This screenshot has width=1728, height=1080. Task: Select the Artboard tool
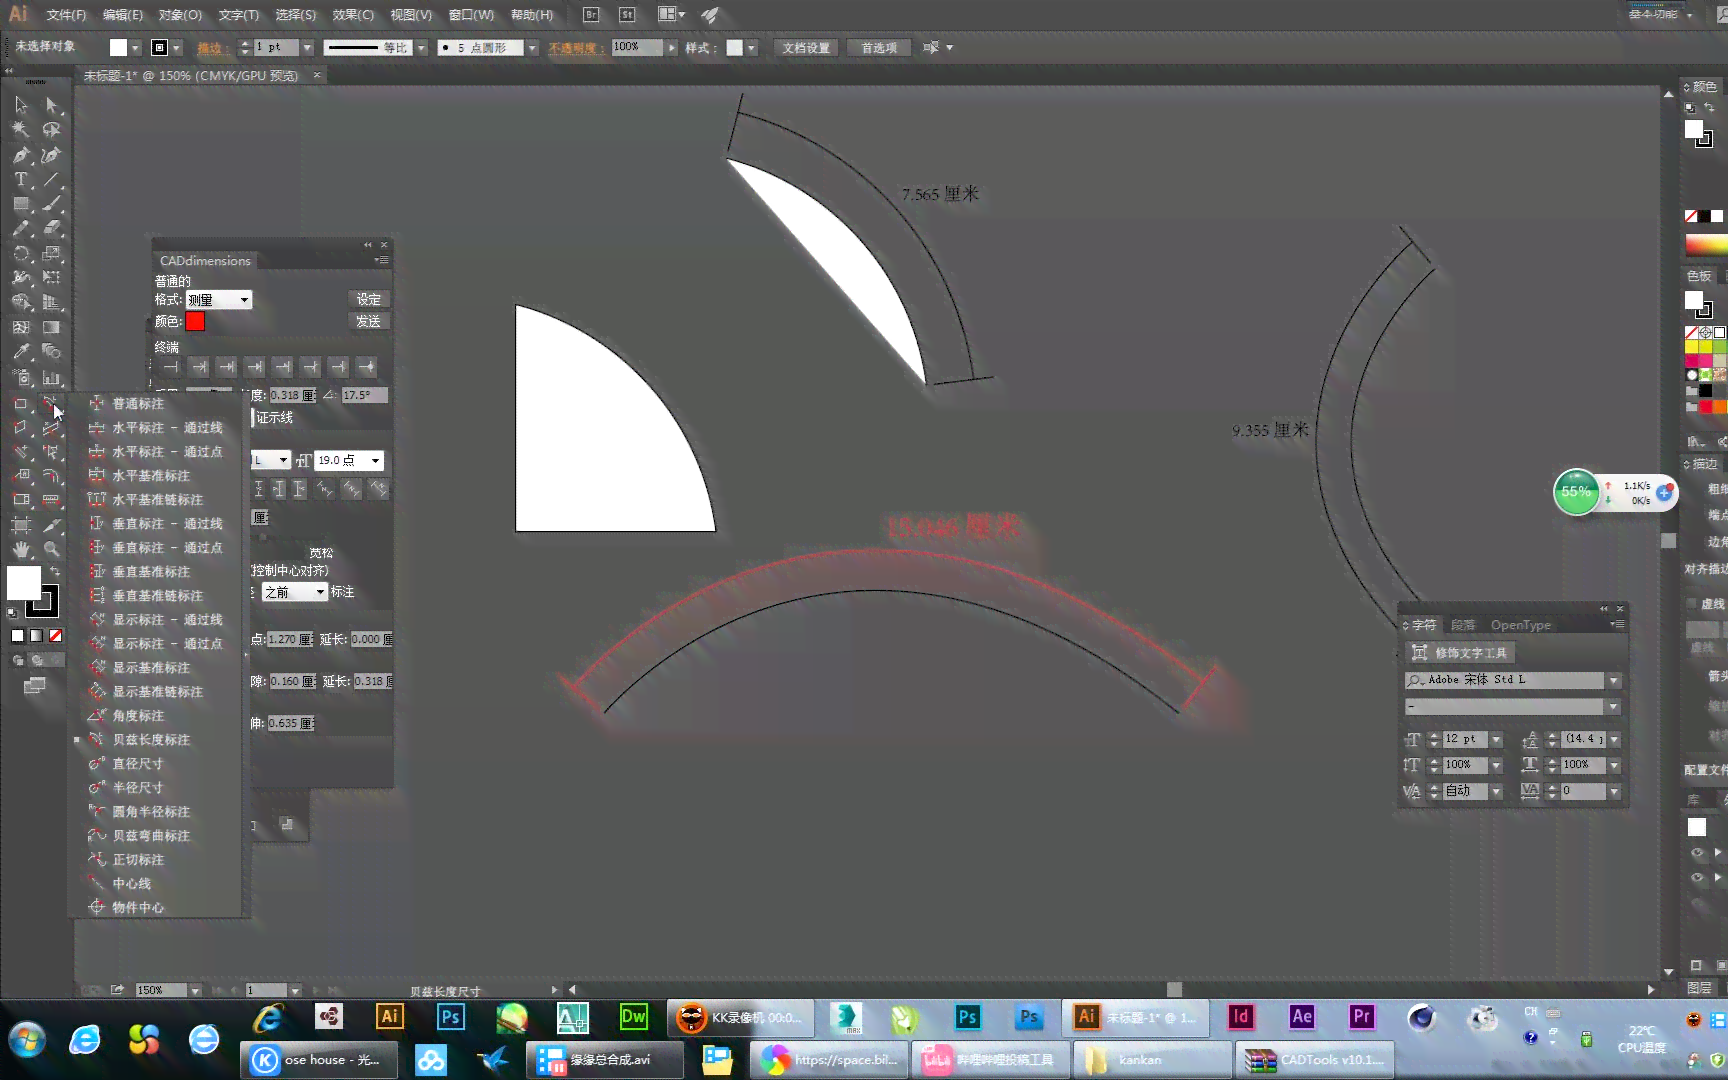[21, 524]
